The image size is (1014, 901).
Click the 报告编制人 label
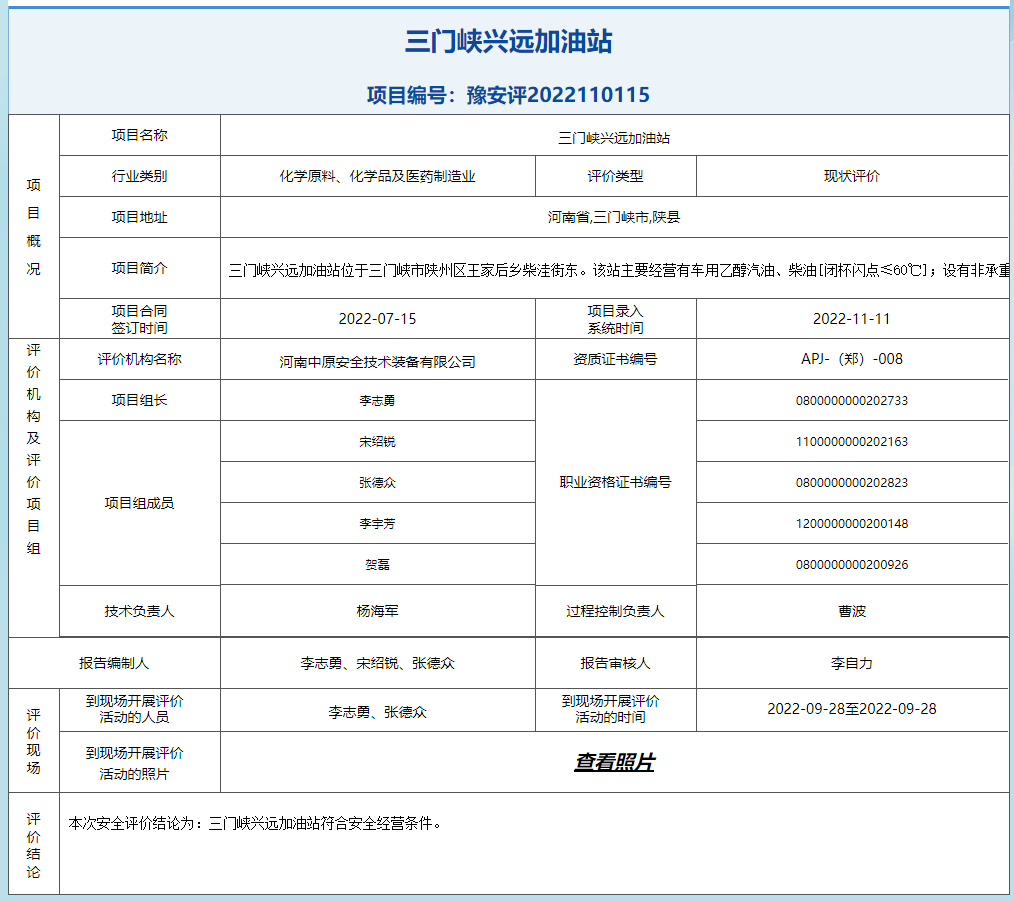(114, 663)
